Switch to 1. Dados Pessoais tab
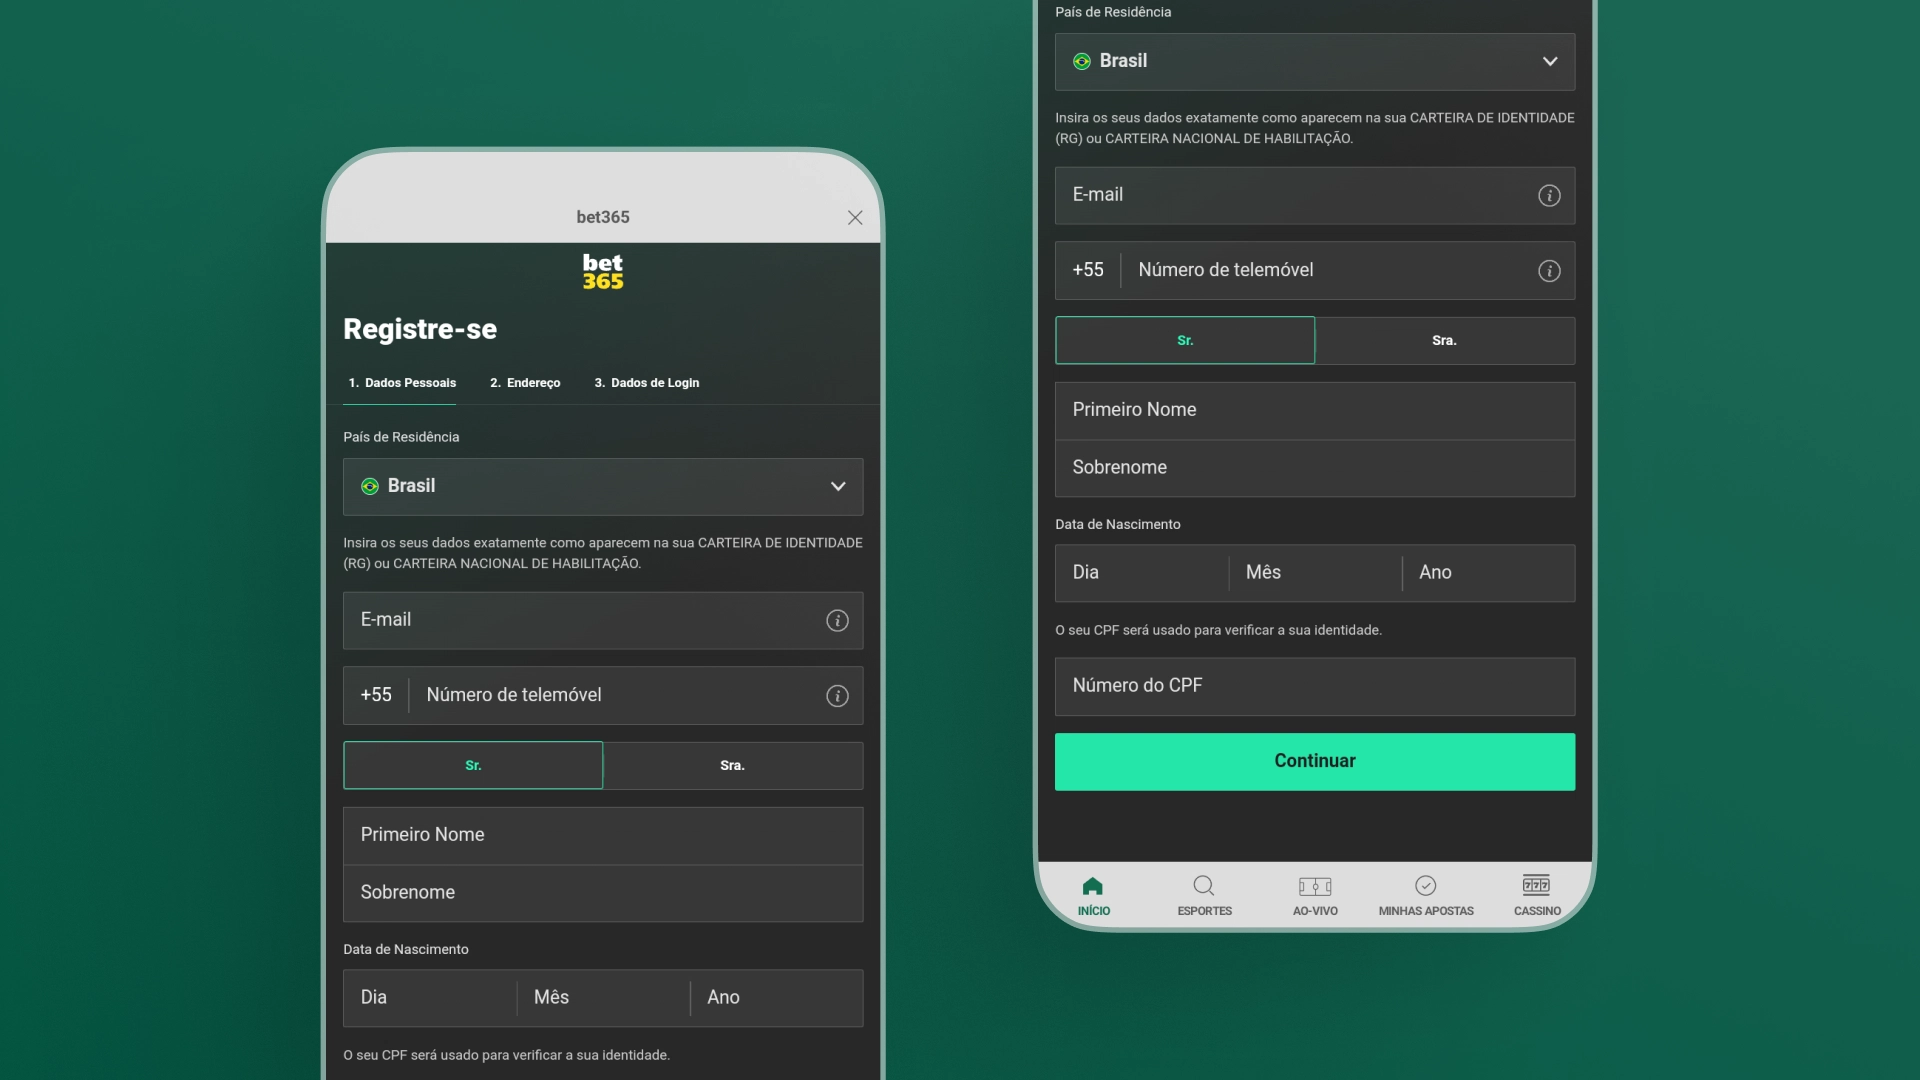1920x1080 pixels. (402, 383)
